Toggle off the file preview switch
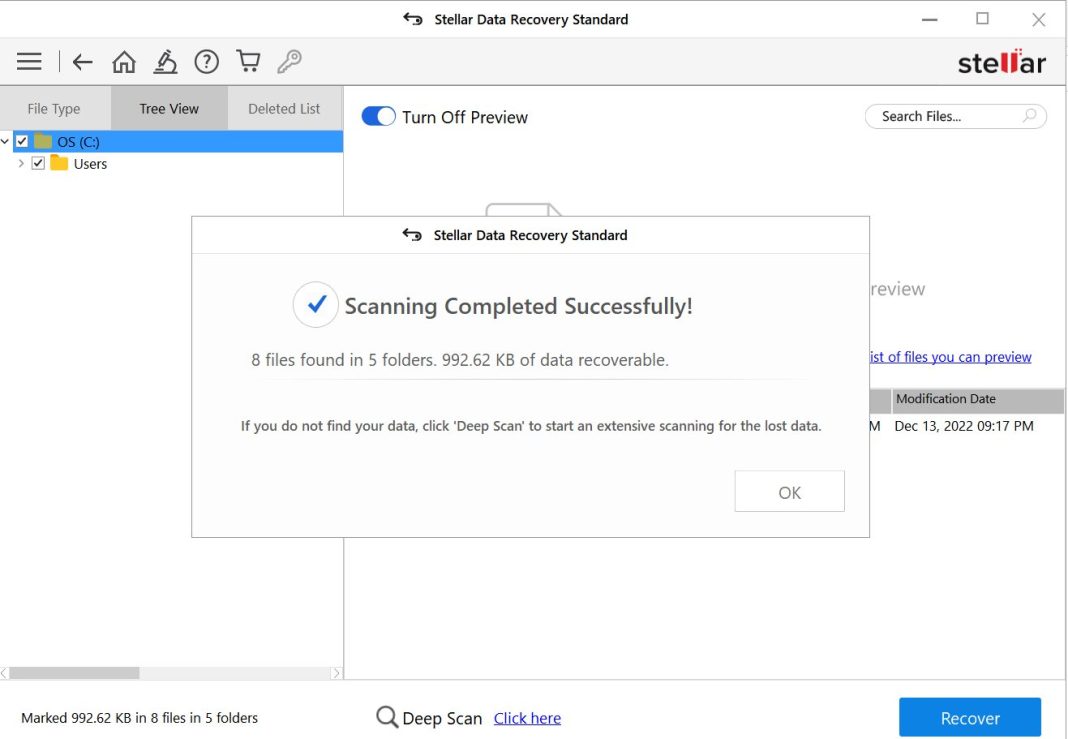The width and height of the screenshot is (1068, 739). tap(378, 116)
